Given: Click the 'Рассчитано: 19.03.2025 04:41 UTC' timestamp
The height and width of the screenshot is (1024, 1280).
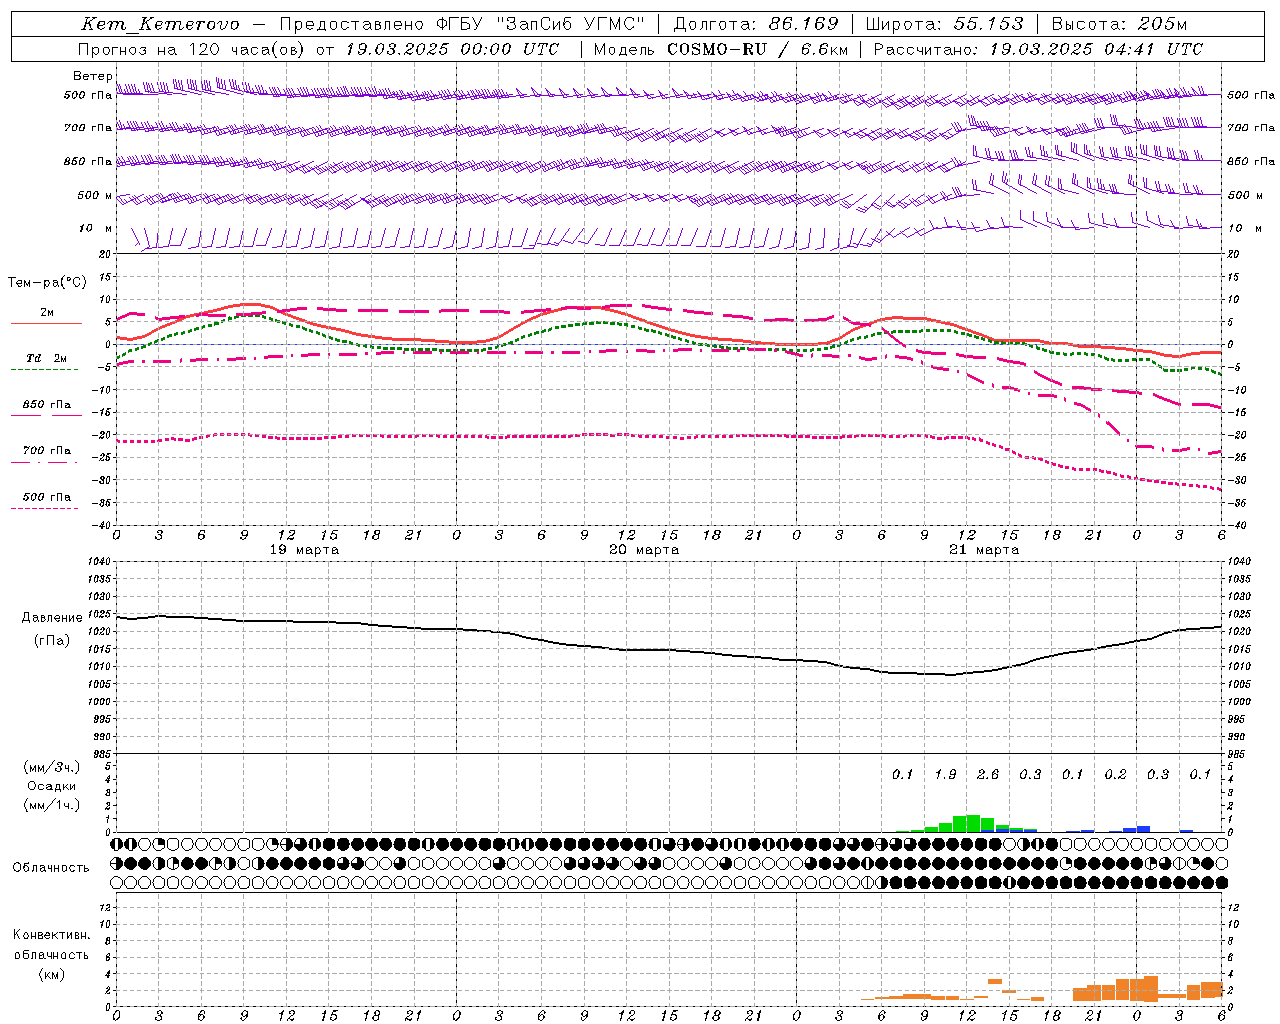Looking at the screenshot, I should click(x=1038, y=49).
